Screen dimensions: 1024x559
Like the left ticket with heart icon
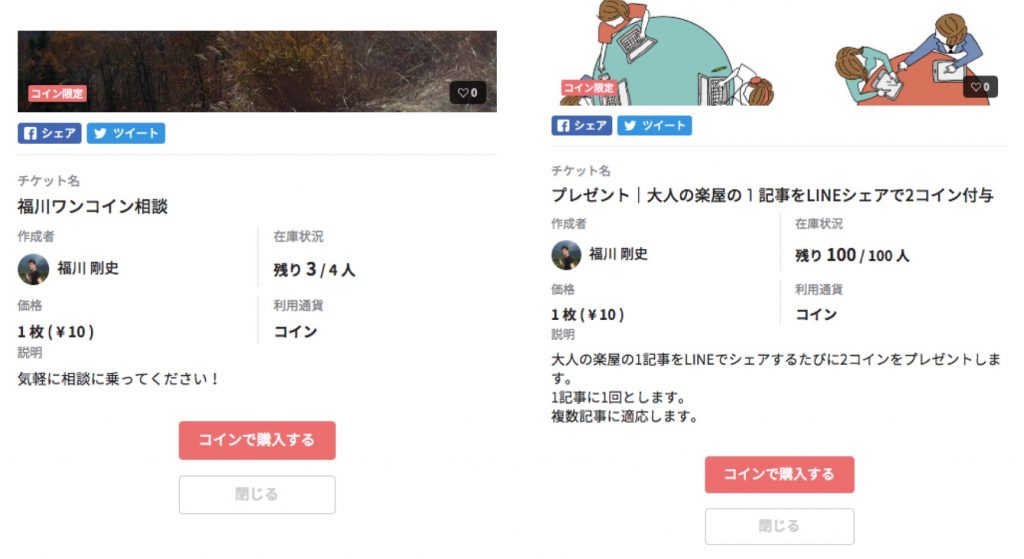[x=468, y=93]
